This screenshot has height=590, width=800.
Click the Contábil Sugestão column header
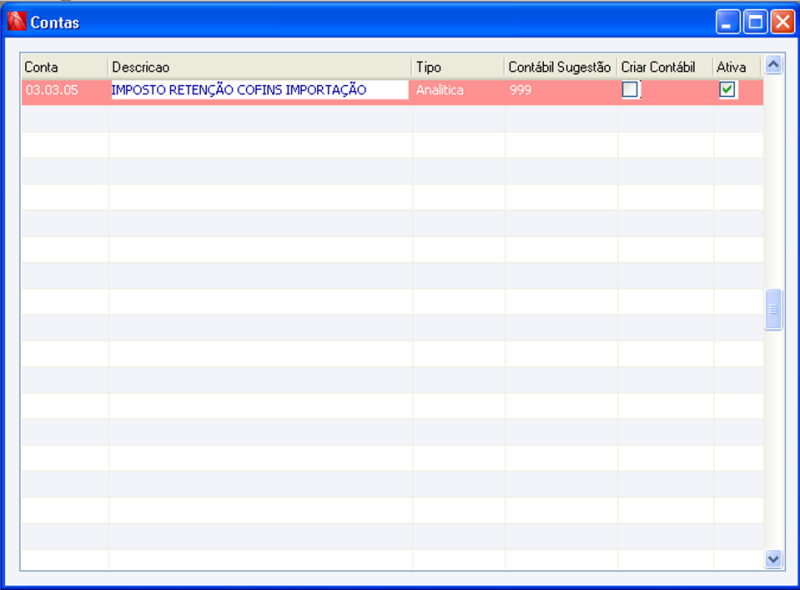[560, 66]
